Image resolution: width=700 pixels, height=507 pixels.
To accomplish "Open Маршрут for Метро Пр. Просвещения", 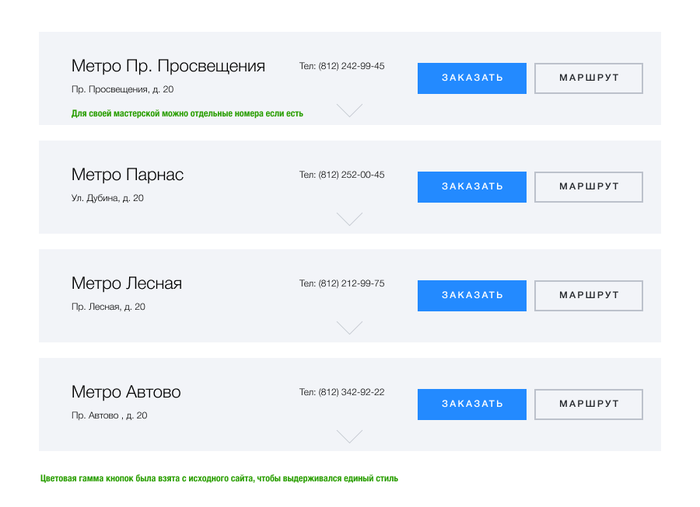I will point(588,78).
